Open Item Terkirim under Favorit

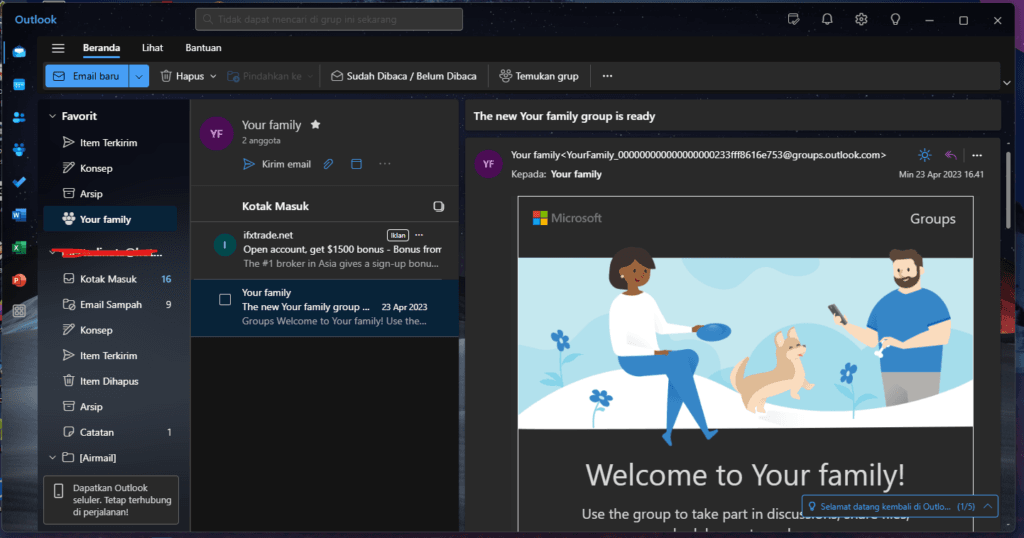click(x=110, y=142)
